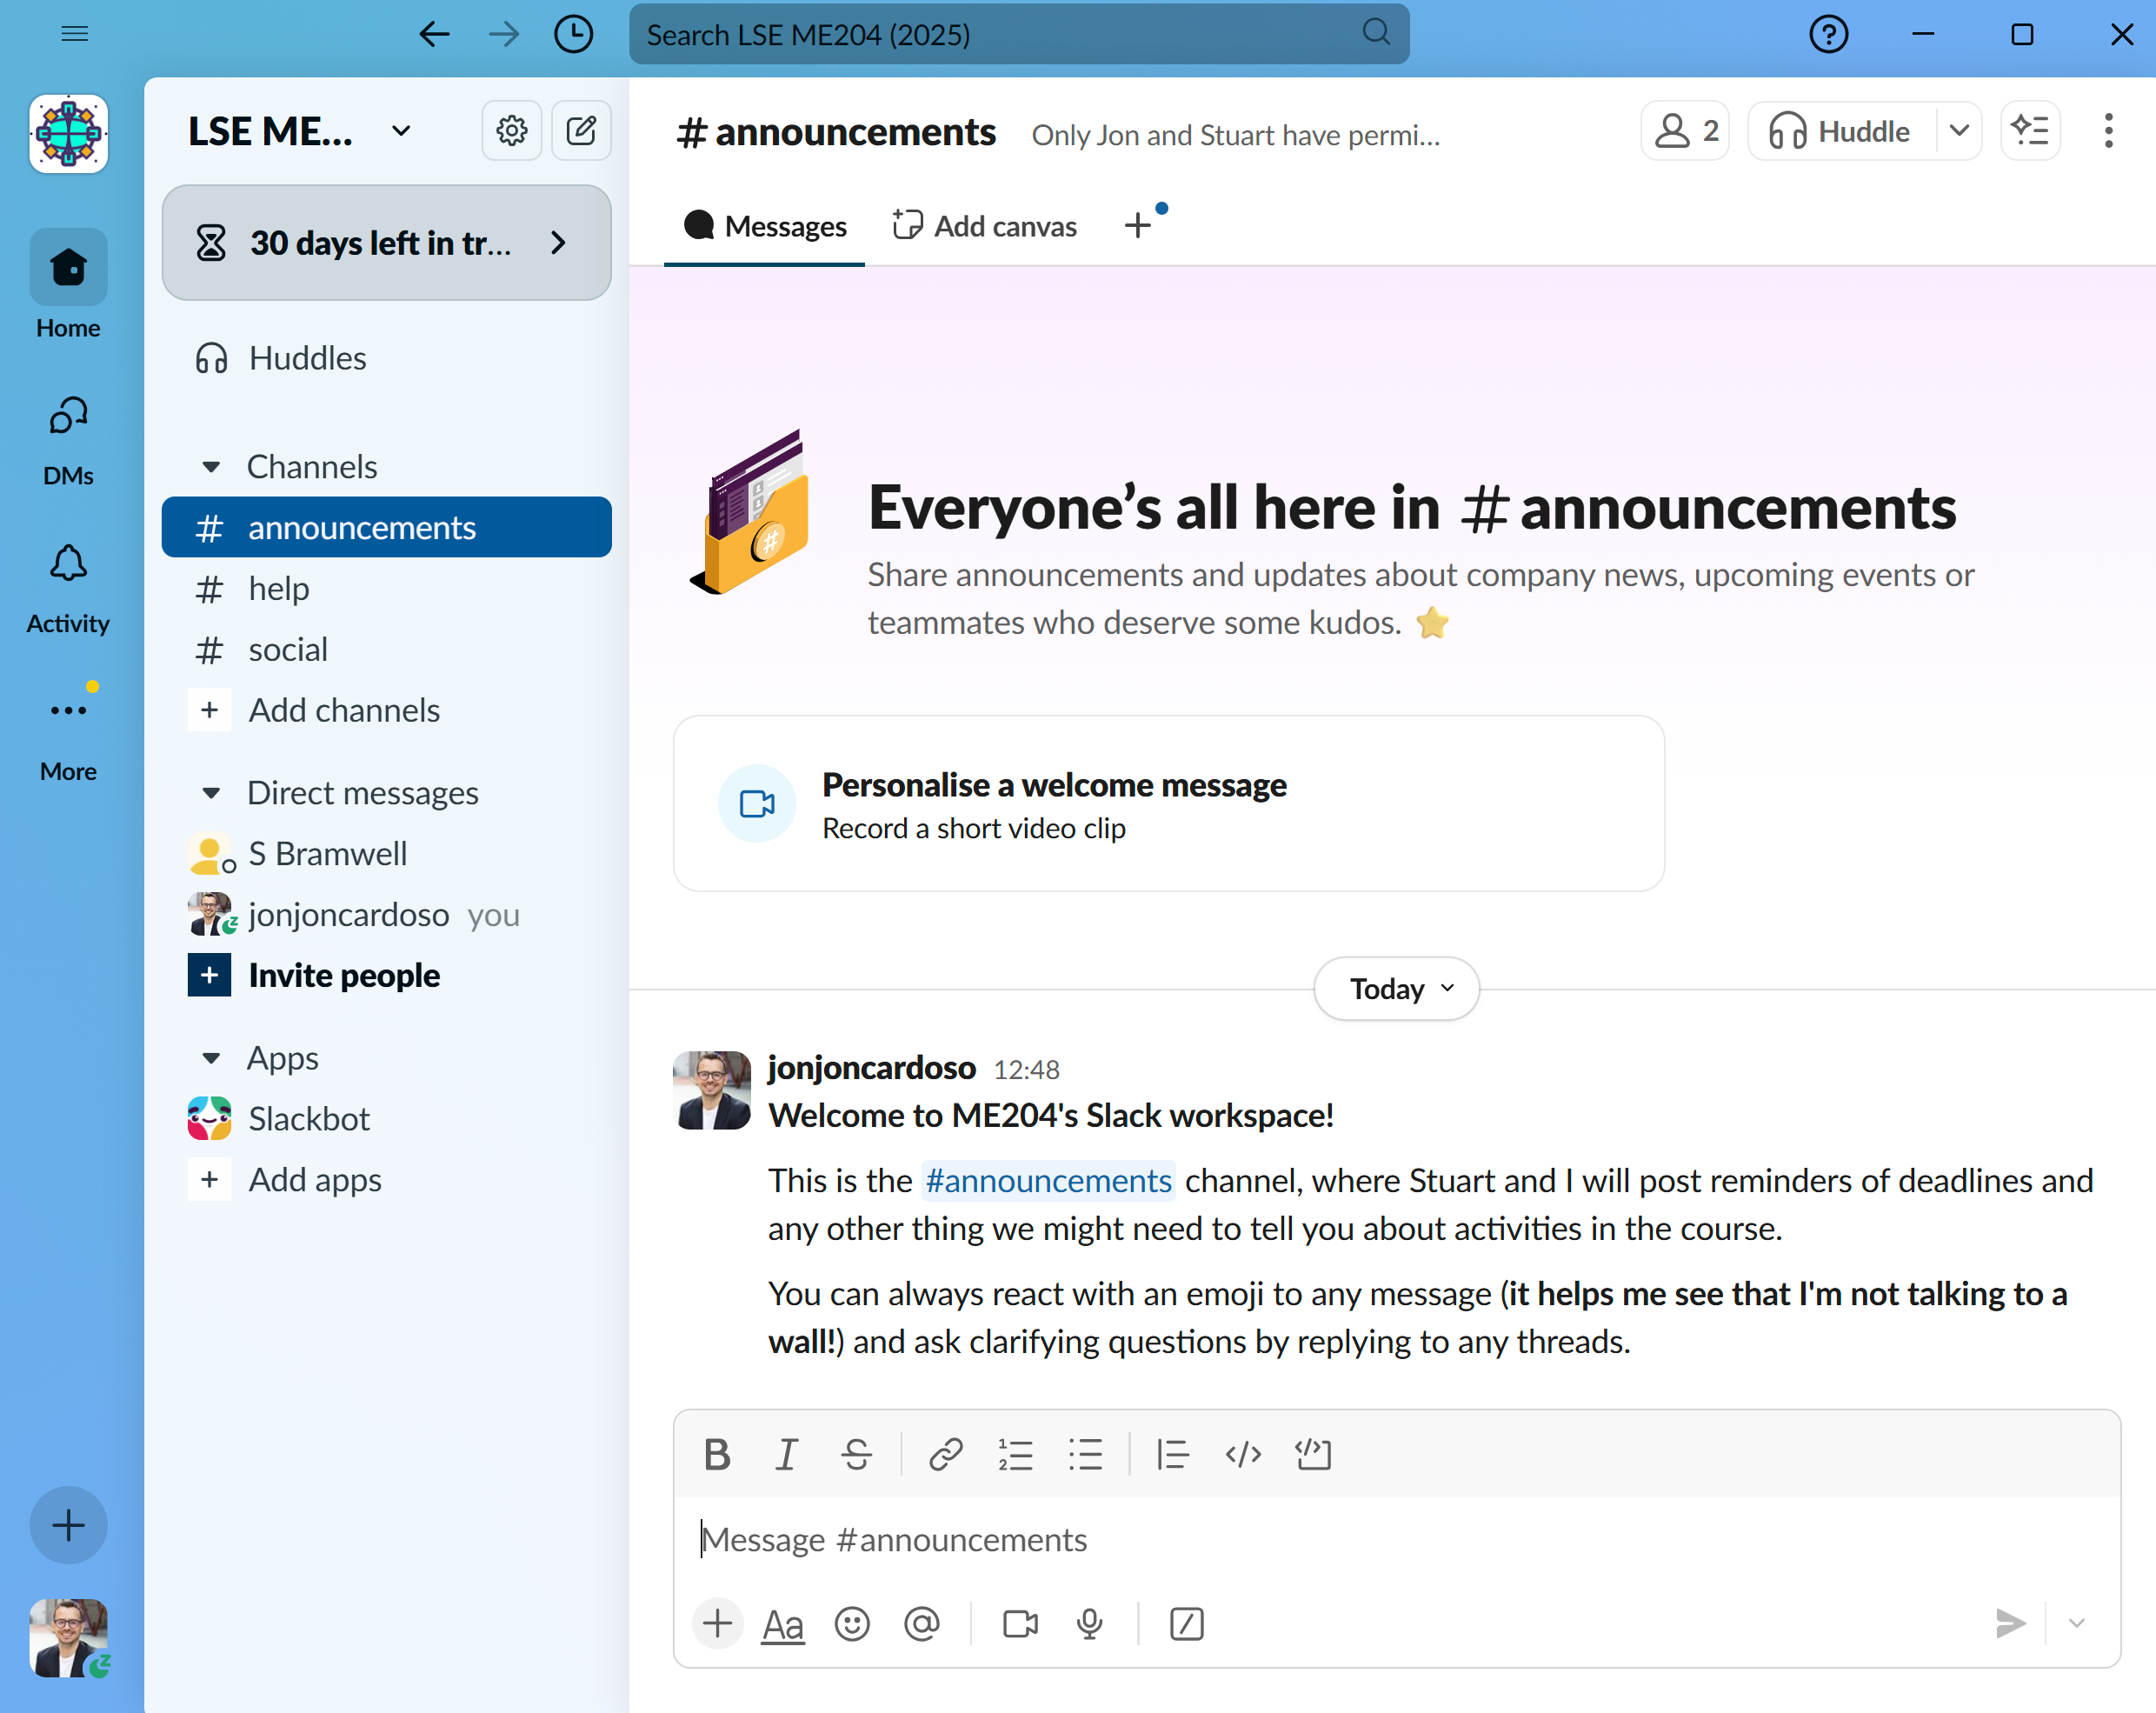Record a video clip
Screen dimensions: 2156x1713
(1020, 1624)
